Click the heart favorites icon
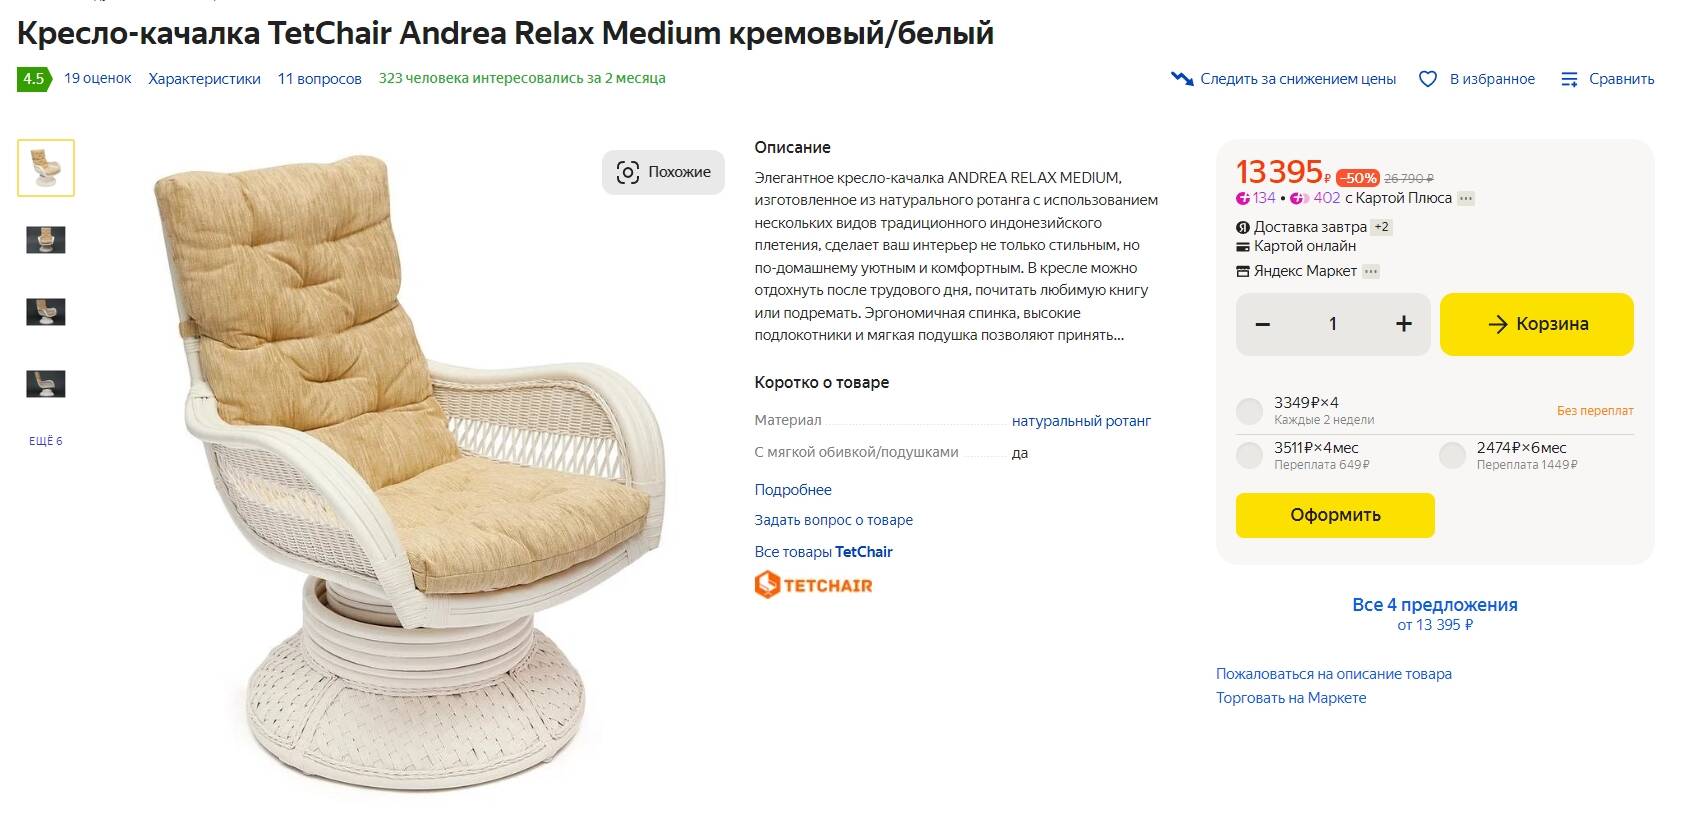Image resolution: width=1689 pixels, height=834 pixels. [1428, 79]
